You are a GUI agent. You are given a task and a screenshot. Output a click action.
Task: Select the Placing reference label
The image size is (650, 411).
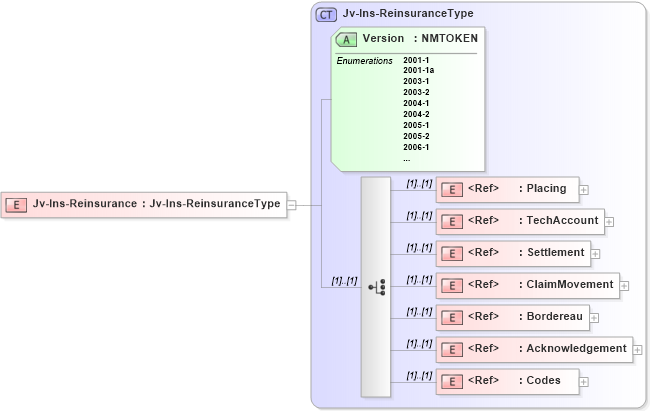pyautogui.click(x=517, y=188)
